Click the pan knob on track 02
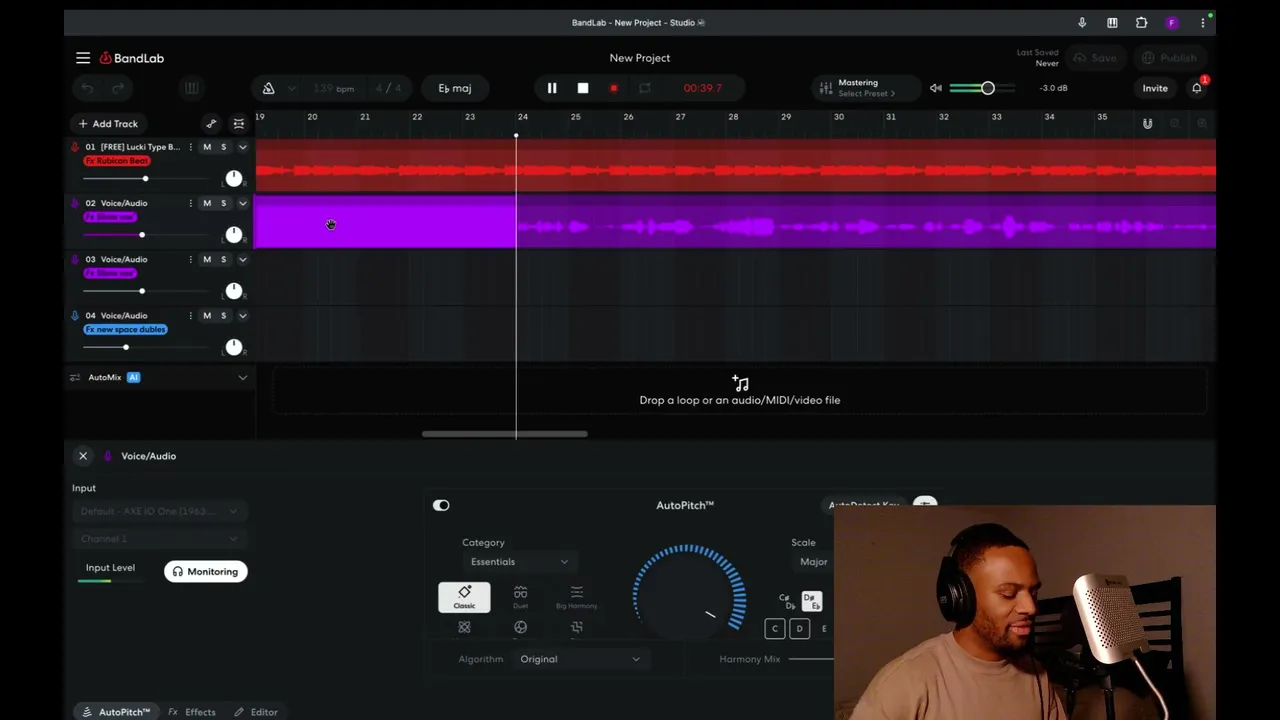1280x720 pixels. click(234, 234)
